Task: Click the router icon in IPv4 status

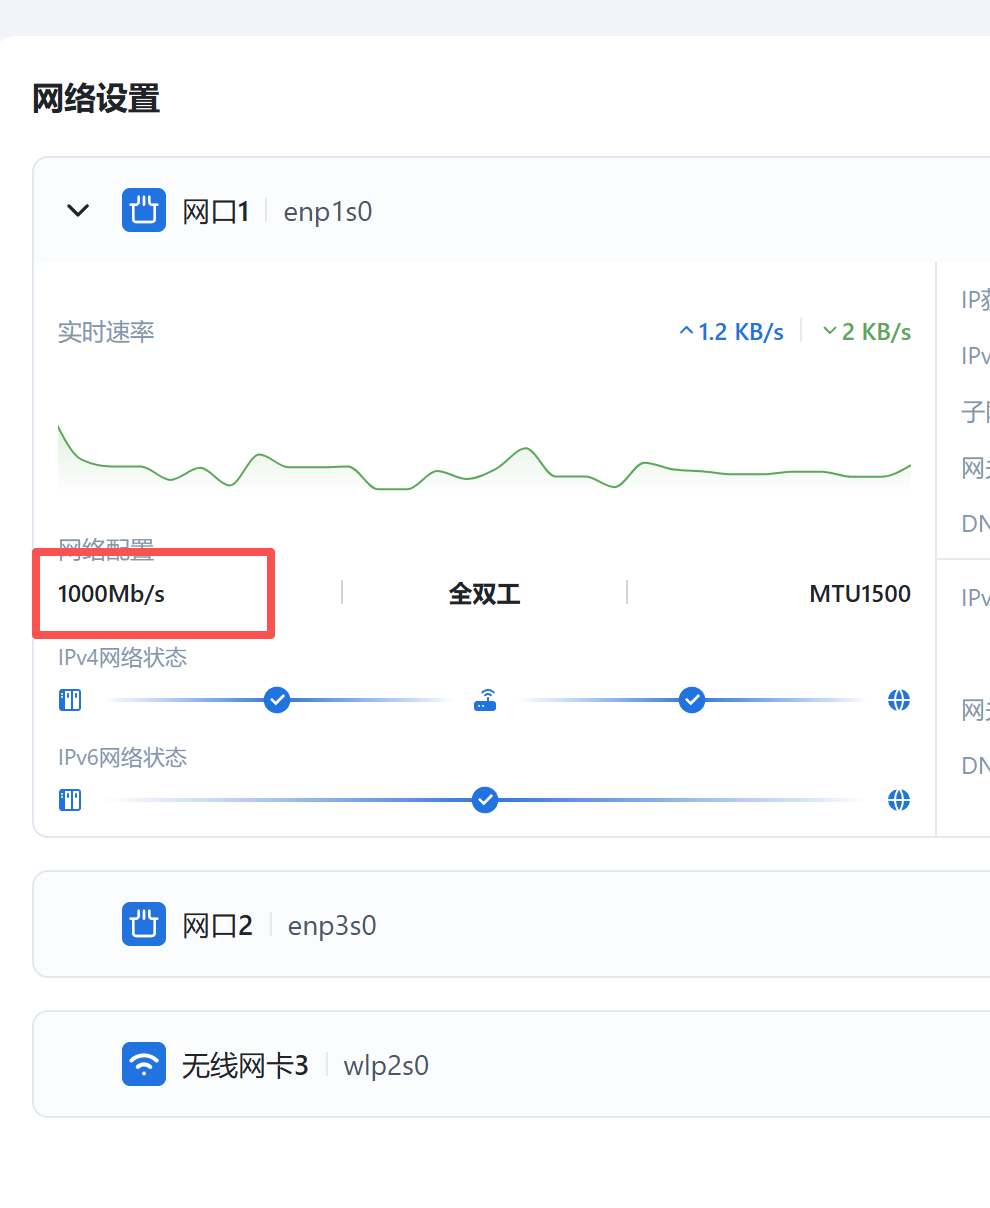Action: tap(485, 700)
